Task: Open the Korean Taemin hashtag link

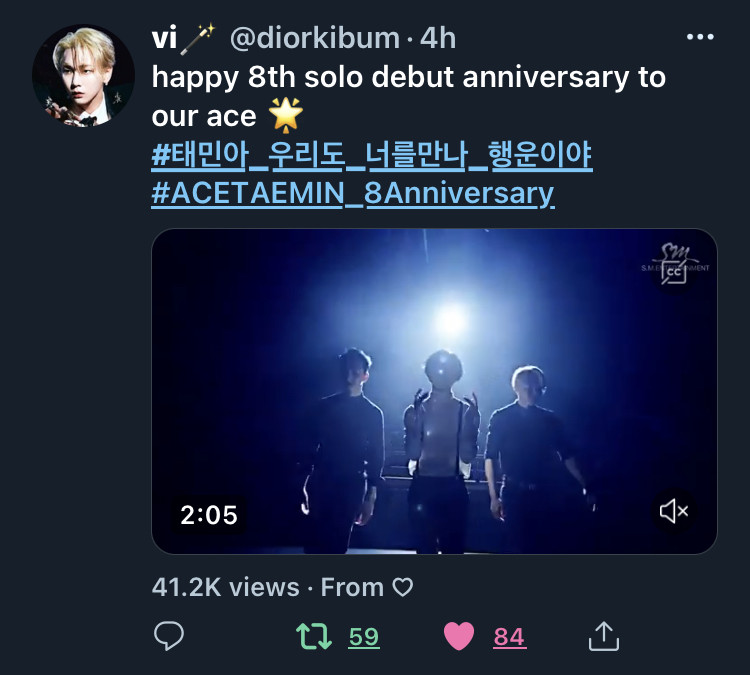Action: (x=372, y=155)
